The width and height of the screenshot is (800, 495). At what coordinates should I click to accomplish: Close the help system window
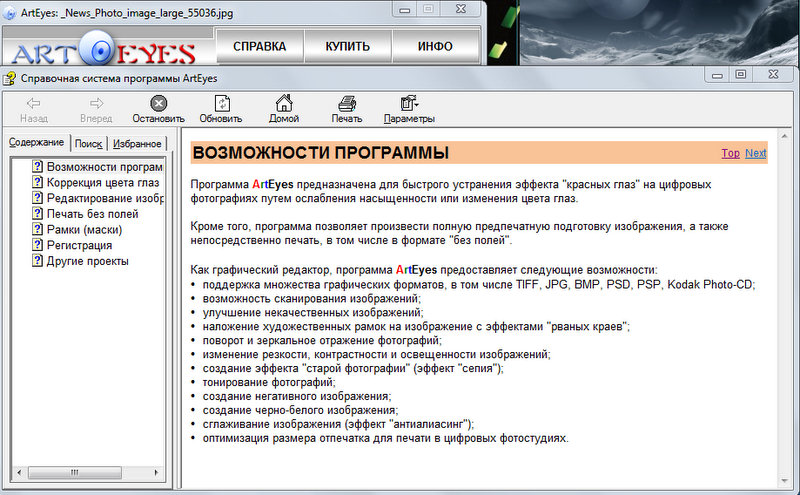tap(773, 75)
